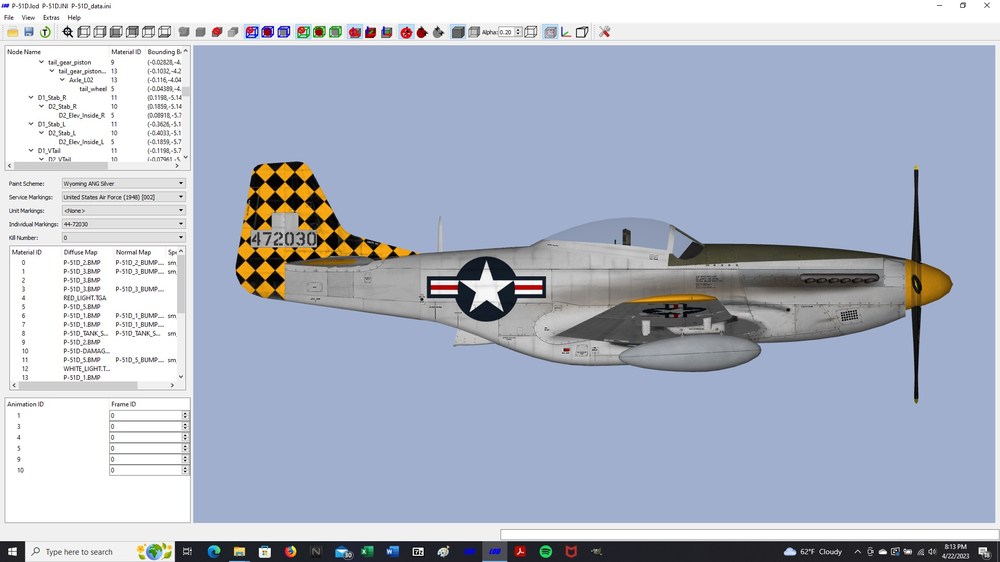Click Frame ID field for animation 10
Screen dimensions: 1000x562
(146, 470)
